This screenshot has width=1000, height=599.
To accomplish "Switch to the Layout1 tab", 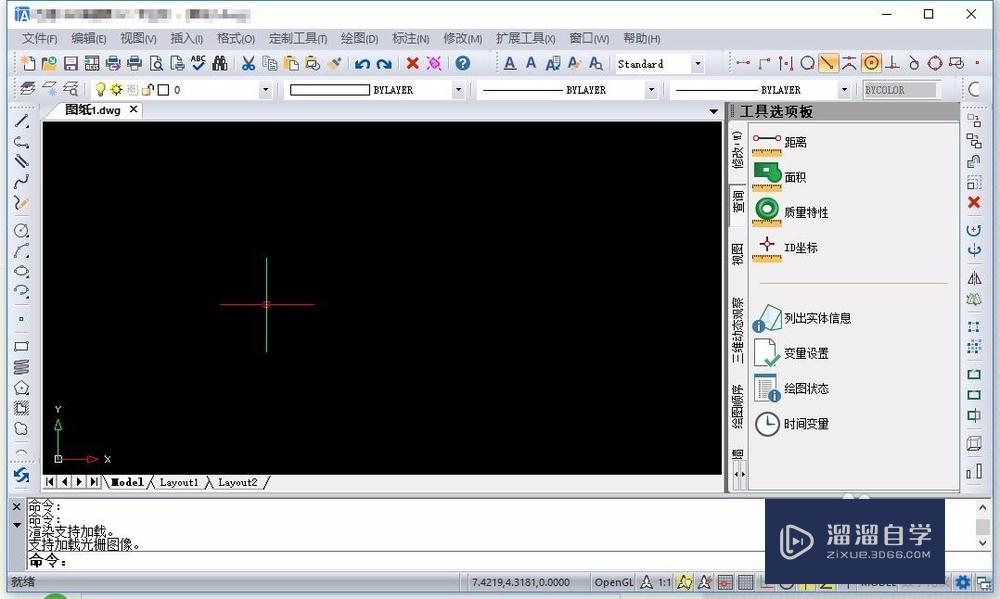I will coord(179,482).
